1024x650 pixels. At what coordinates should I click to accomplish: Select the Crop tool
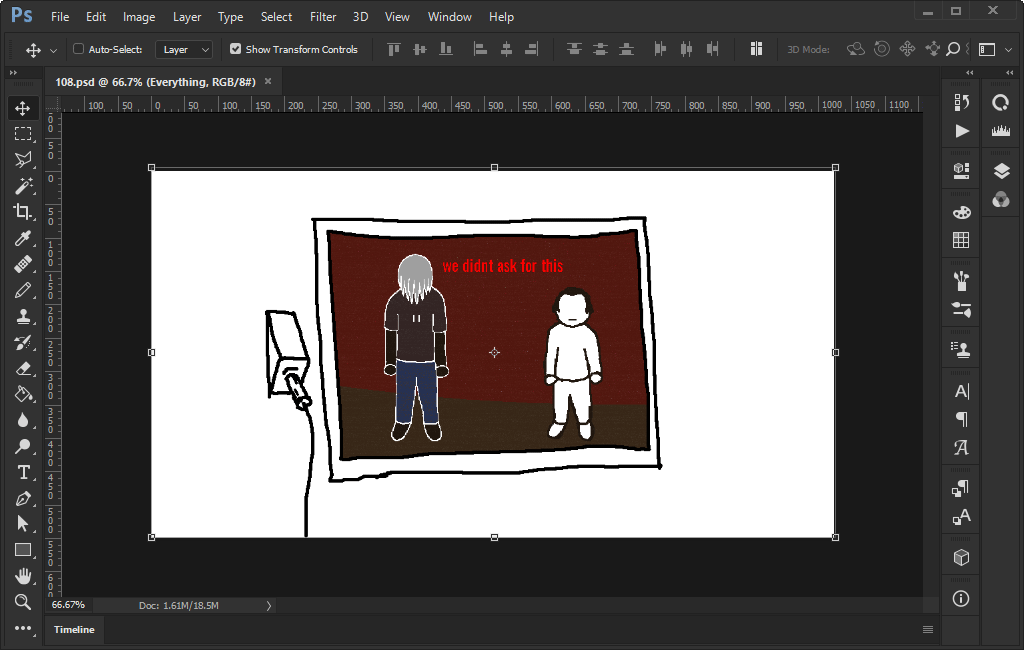pyautogui.click(x=22, y=212)
